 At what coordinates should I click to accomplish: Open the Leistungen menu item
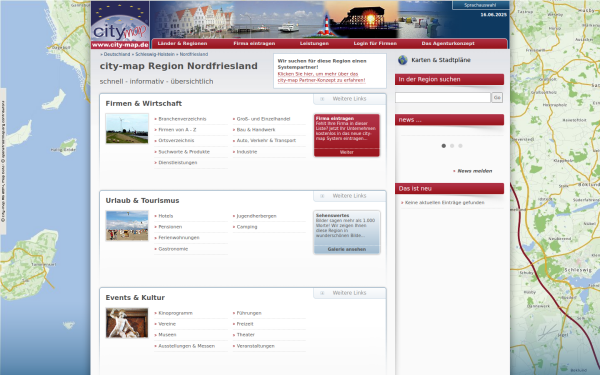(x=314, y=44)
